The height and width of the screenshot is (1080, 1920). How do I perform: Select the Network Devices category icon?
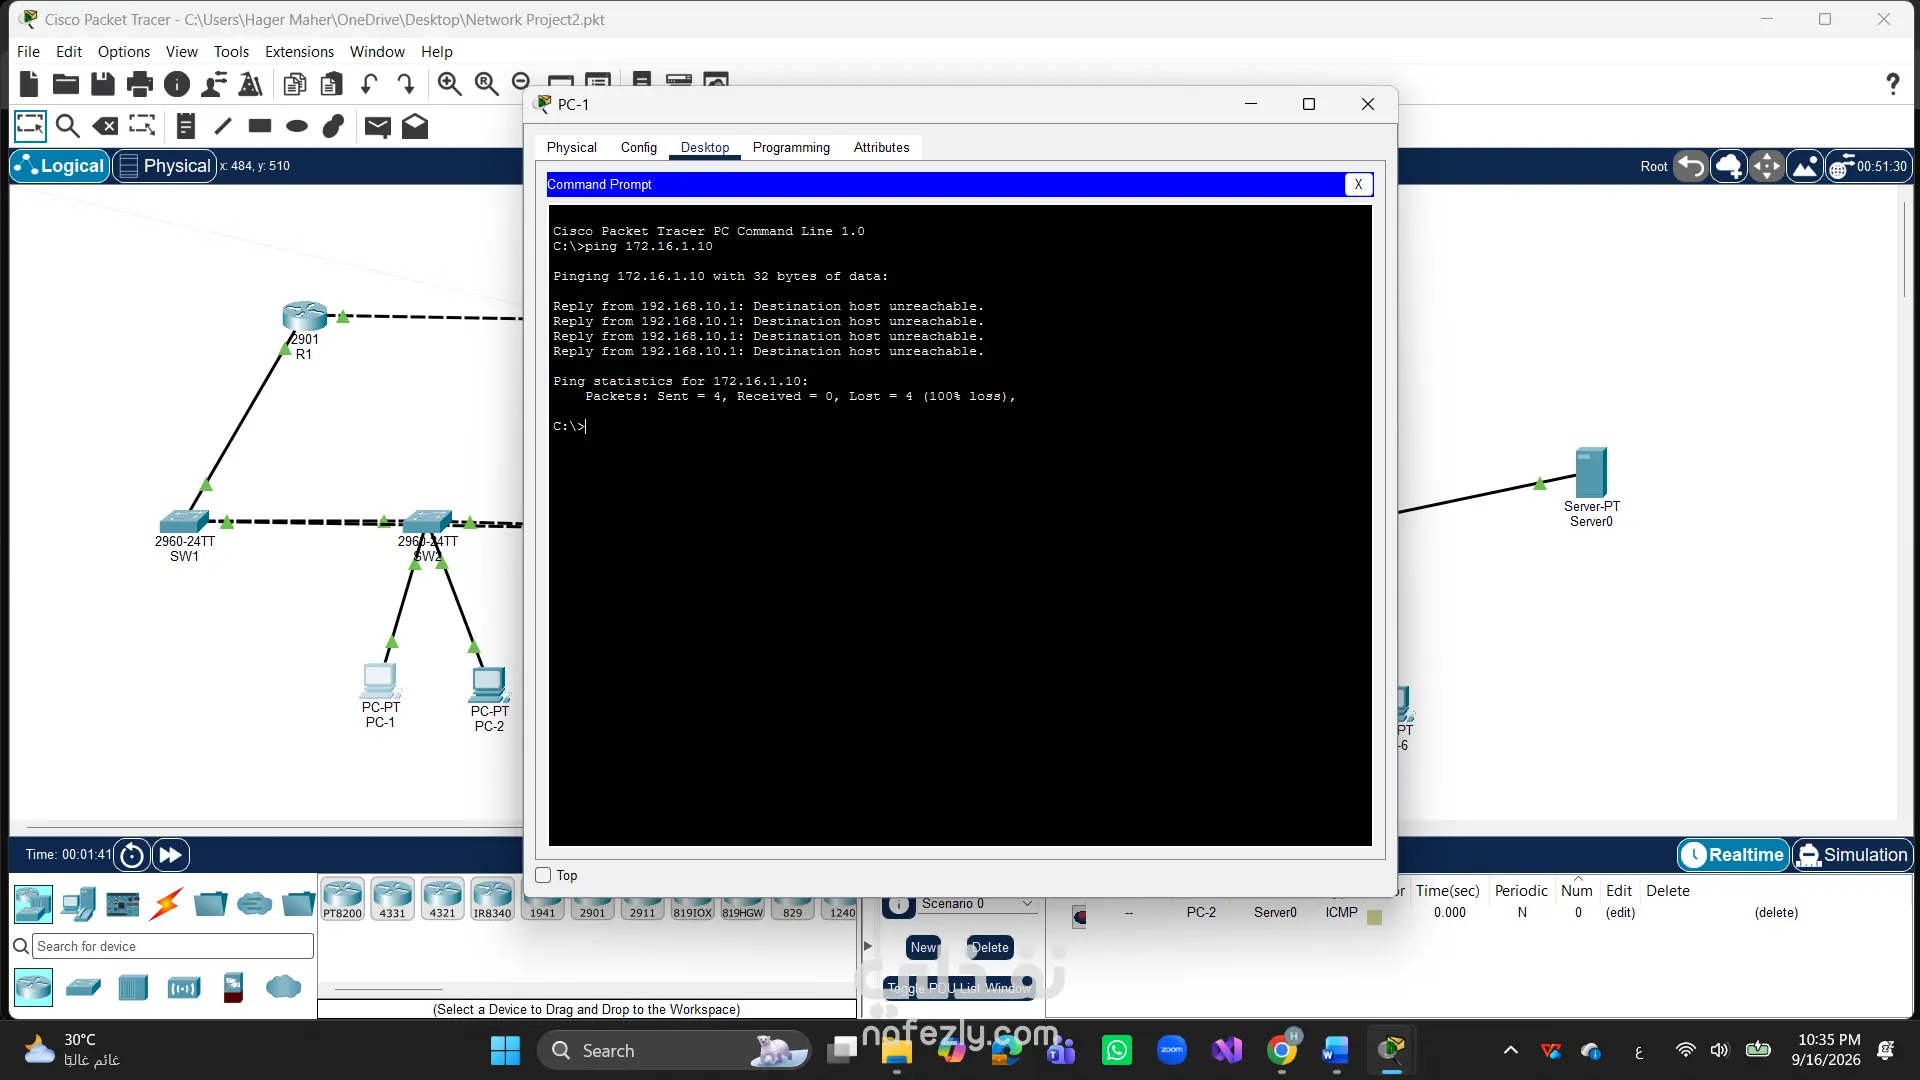(33, 905)
